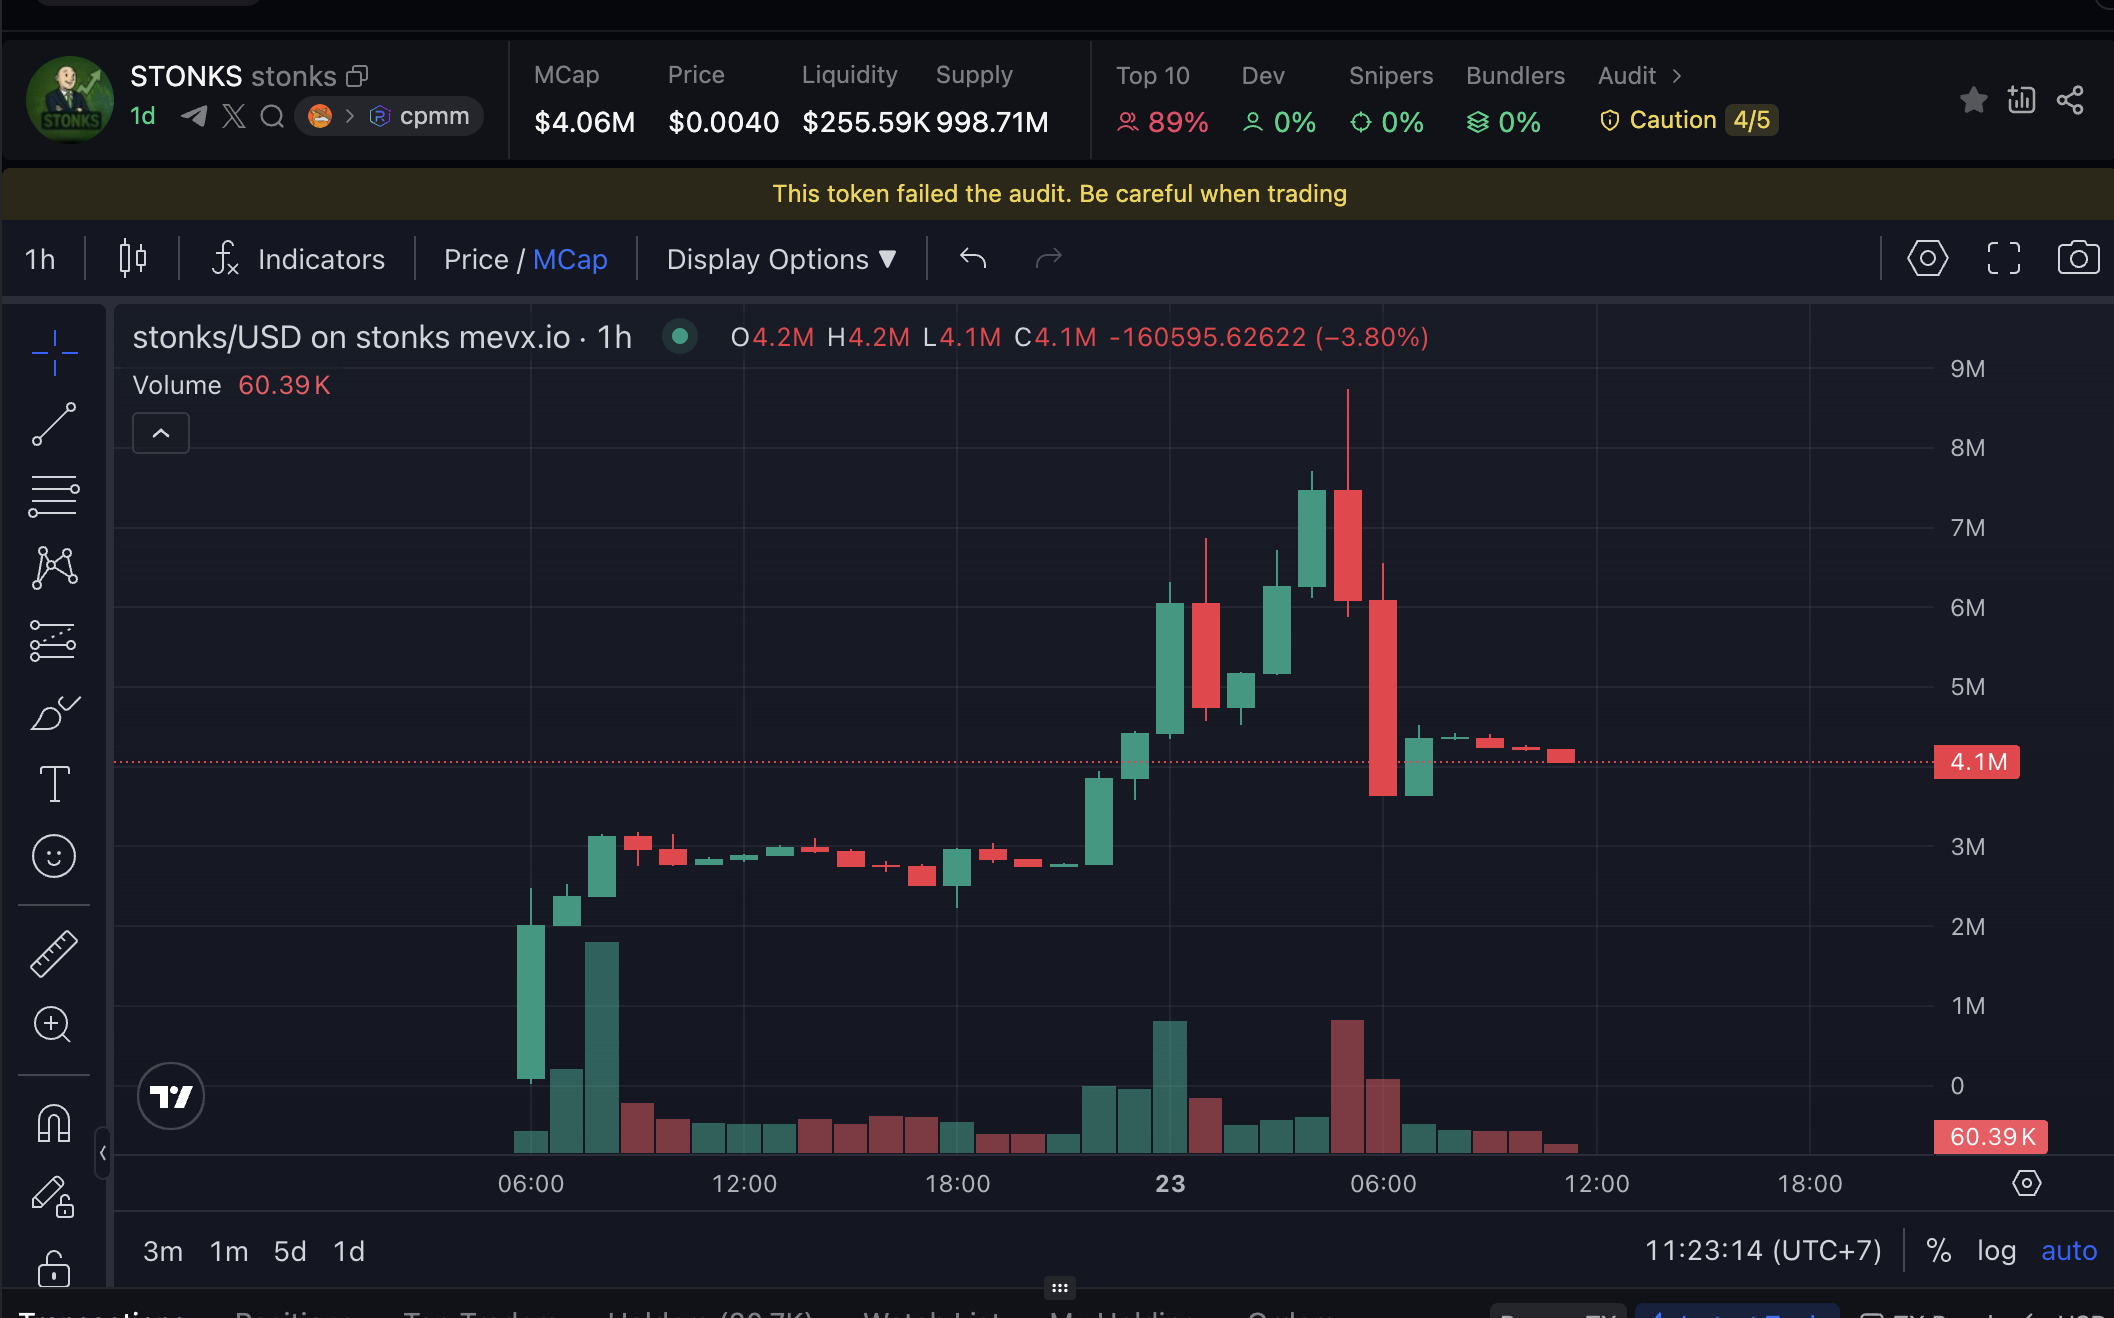Expand the Display Options dropdown
The width and height of the screenshot is (2114, 1318).
coord(782,259)
